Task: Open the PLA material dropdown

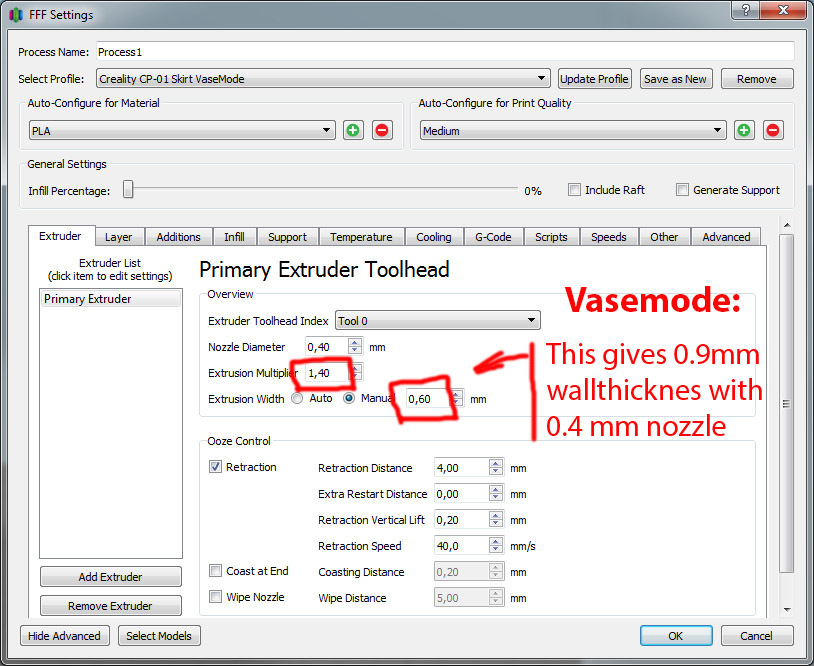Action: pos(182,130)
